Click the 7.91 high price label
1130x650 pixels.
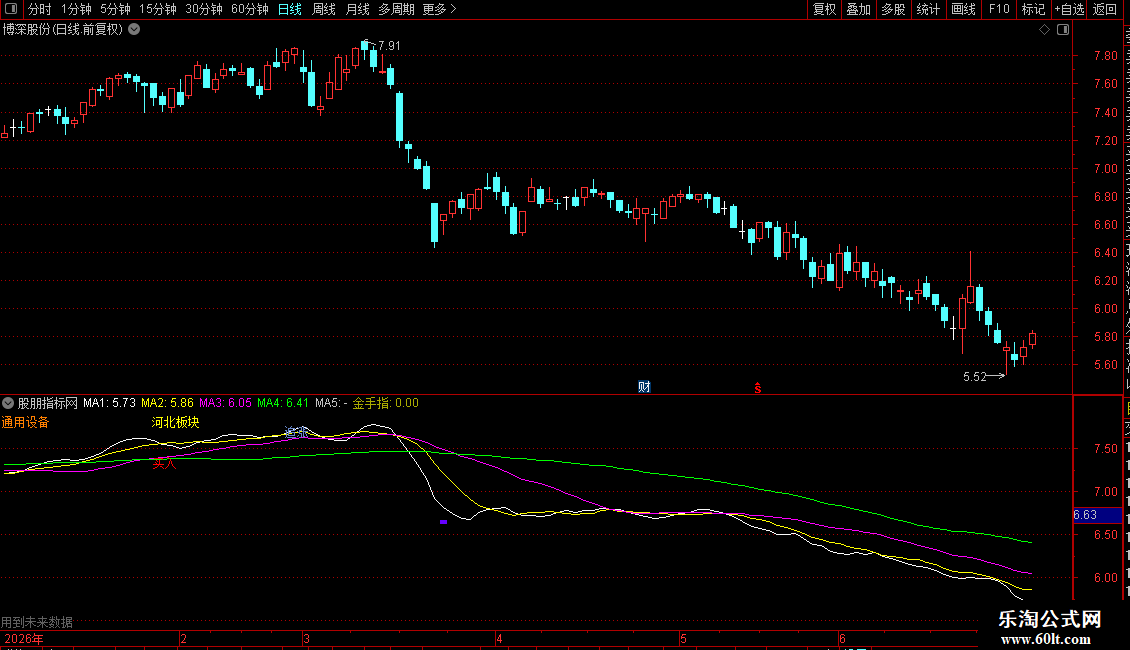point(389,45)
